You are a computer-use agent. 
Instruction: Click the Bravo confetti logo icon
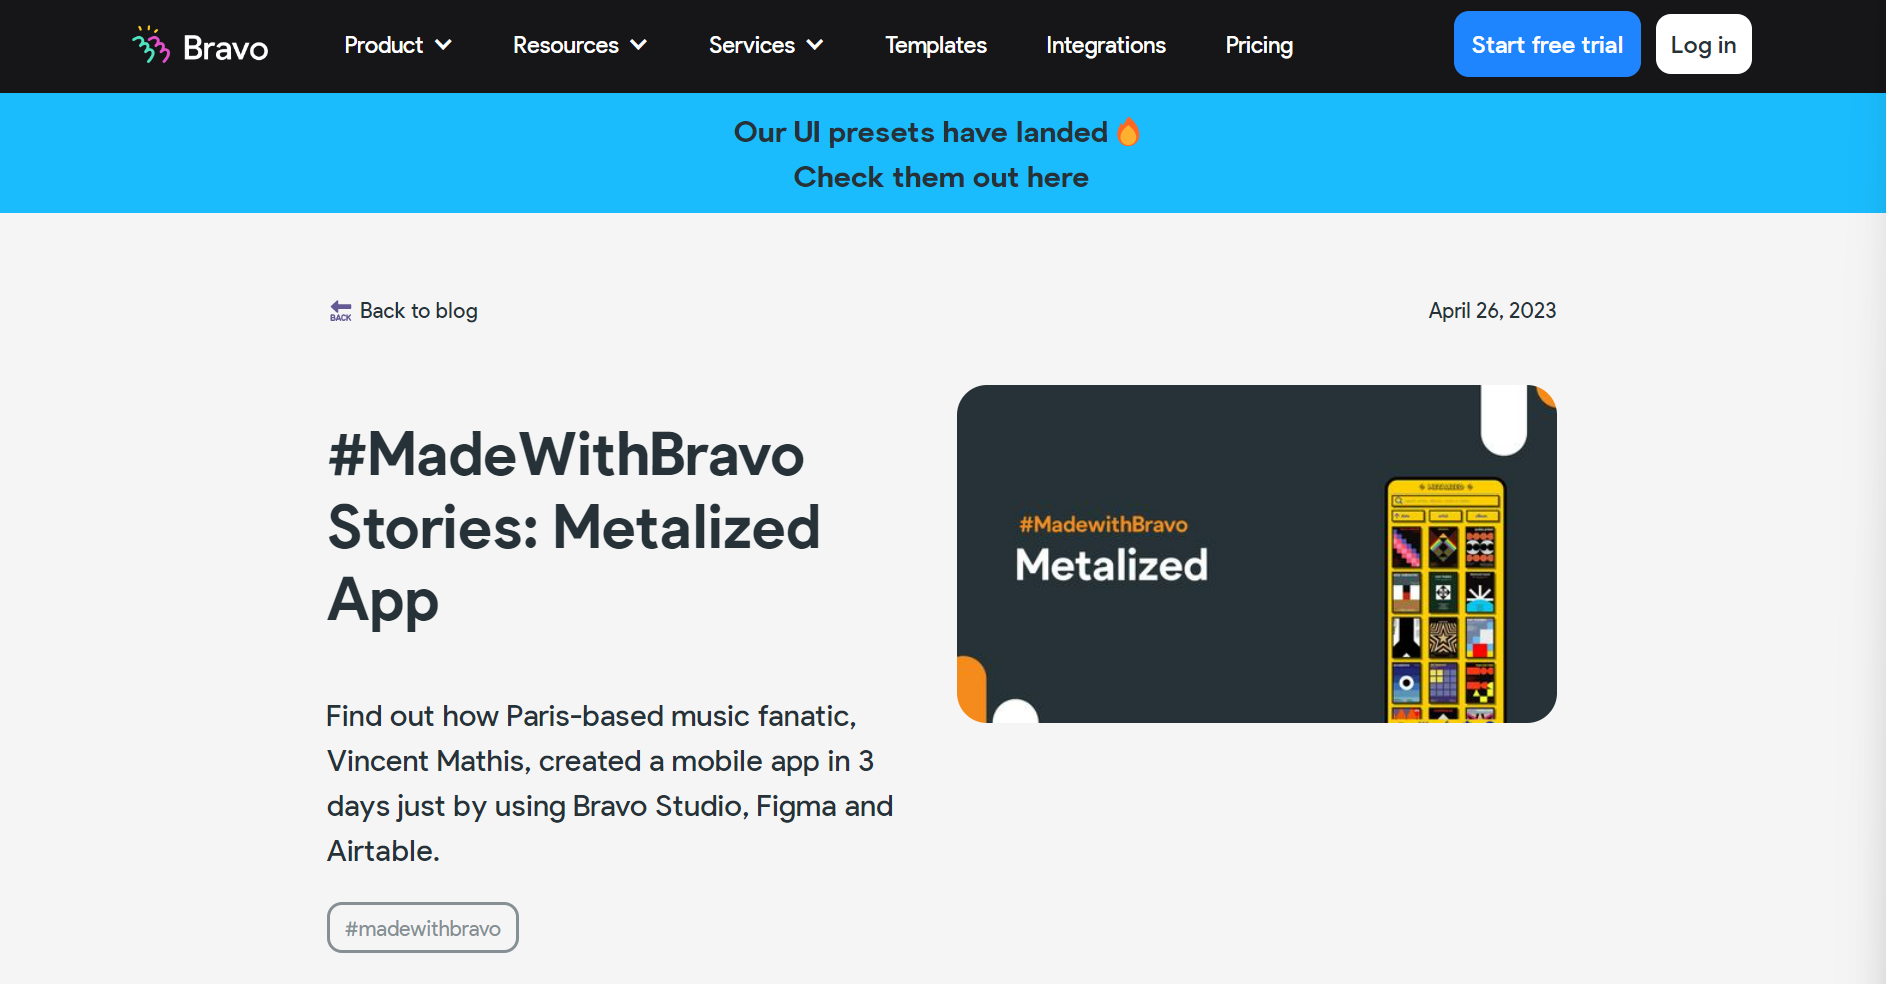(x=151, y=45)
